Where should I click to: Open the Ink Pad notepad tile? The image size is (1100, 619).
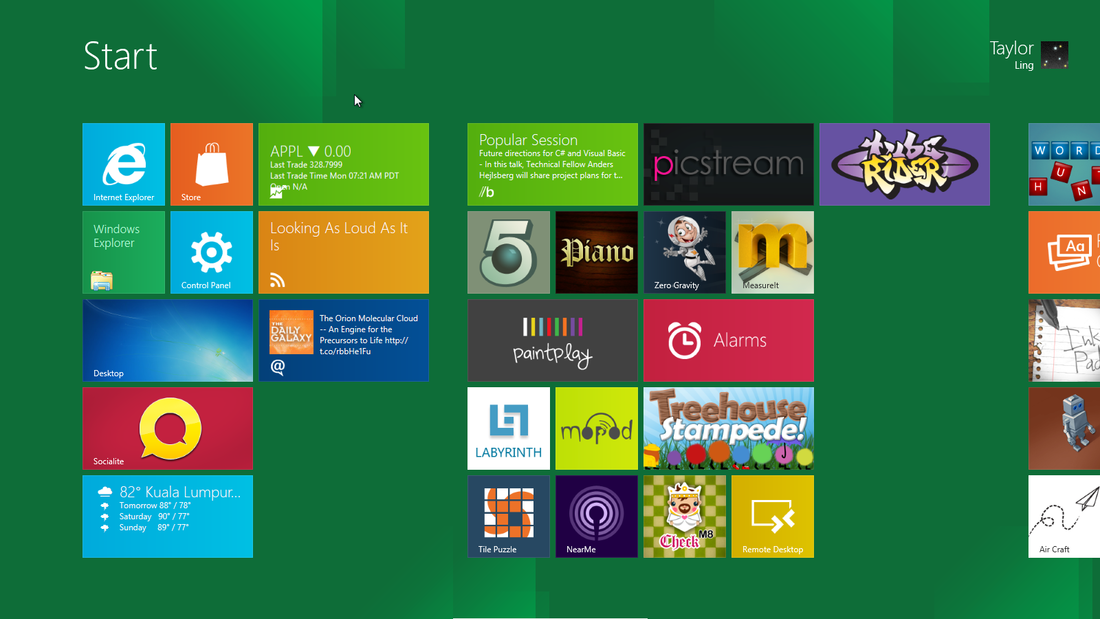1064,340
